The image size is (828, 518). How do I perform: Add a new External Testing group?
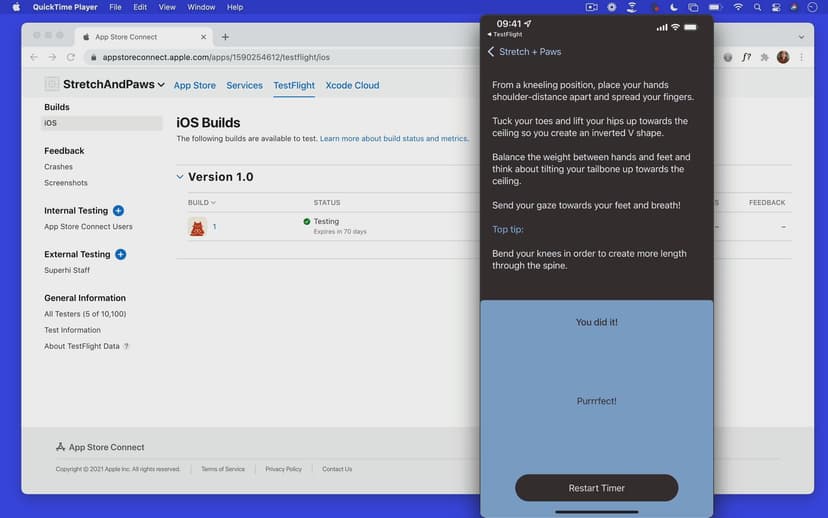pos(120,255)
